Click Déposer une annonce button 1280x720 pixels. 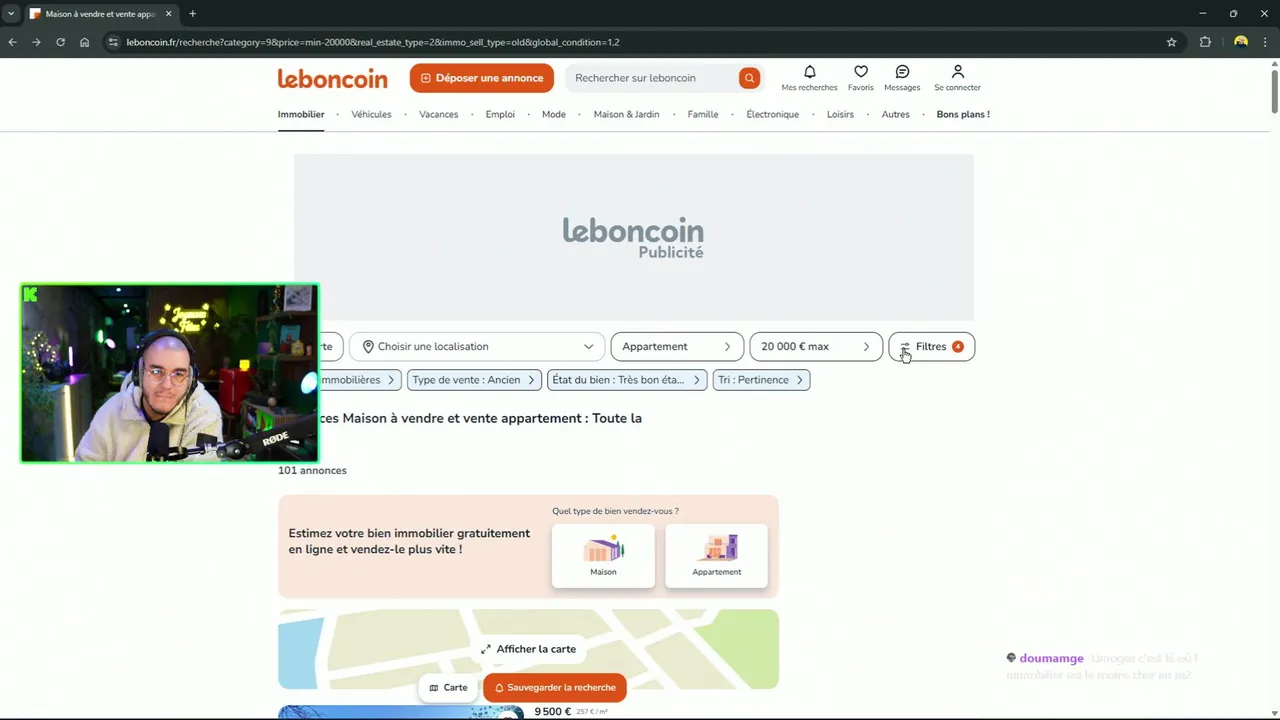[482, 78]
